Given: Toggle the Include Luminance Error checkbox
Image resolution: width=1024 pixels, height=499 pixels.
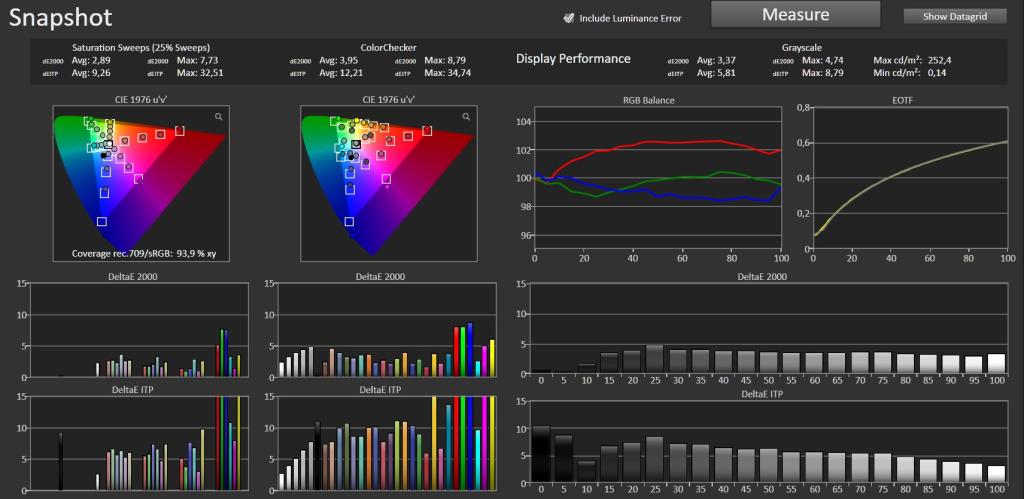Looking at the screenshot, I should [568, 18].
